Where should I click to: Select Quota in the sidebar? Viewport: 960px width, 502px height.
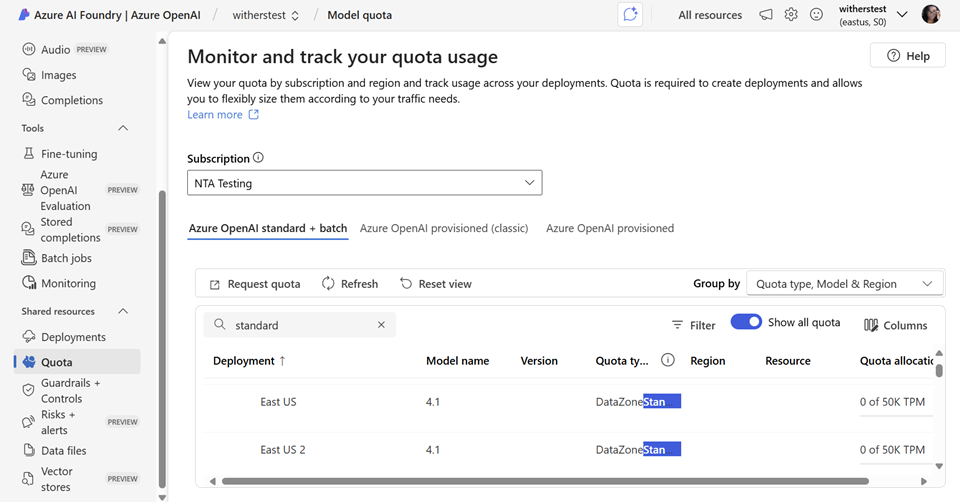point(77,362)
